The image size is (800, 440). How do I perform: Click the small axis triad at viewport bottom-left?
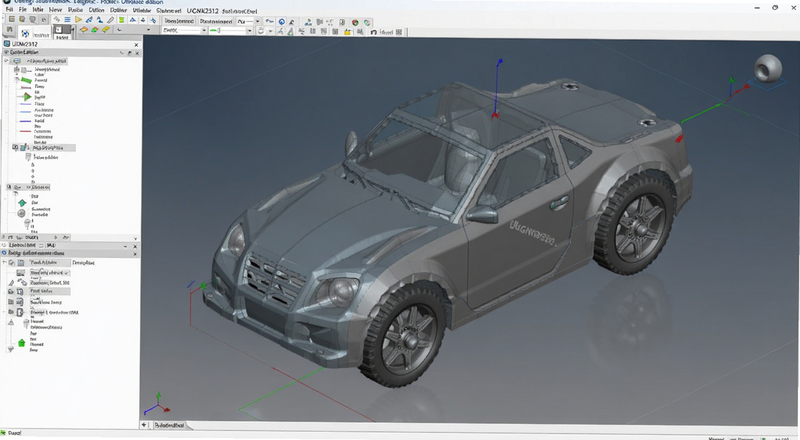coord(157,404)
